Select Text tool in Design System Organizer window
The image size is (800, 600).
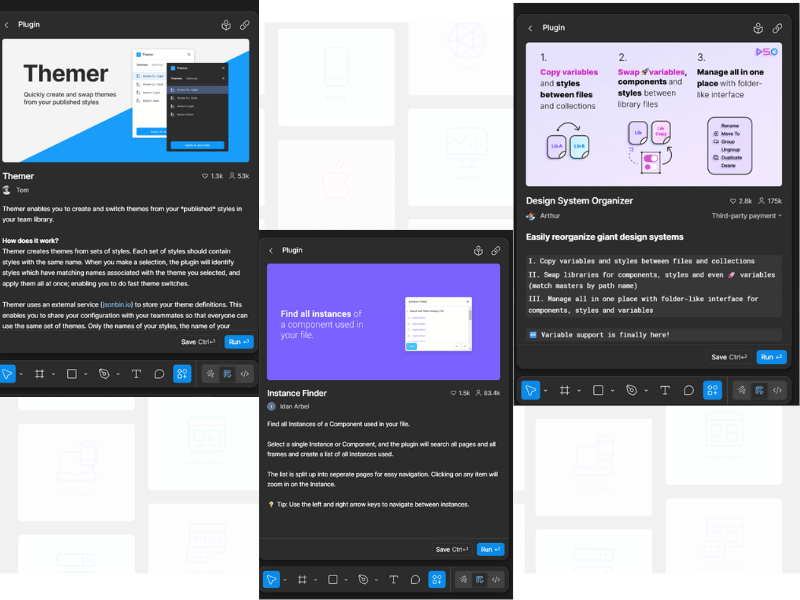(665, 390)
